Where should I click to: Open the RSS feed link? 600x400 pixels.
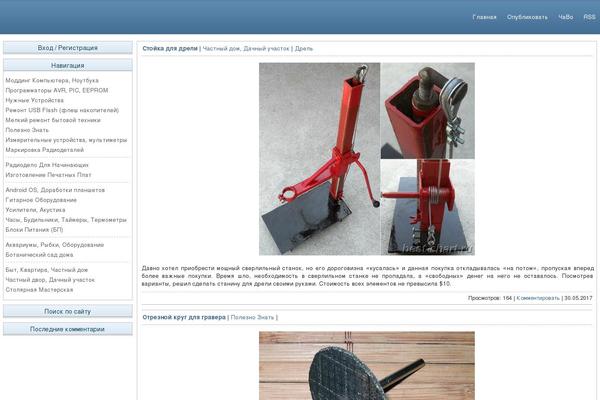click(589, 17)
